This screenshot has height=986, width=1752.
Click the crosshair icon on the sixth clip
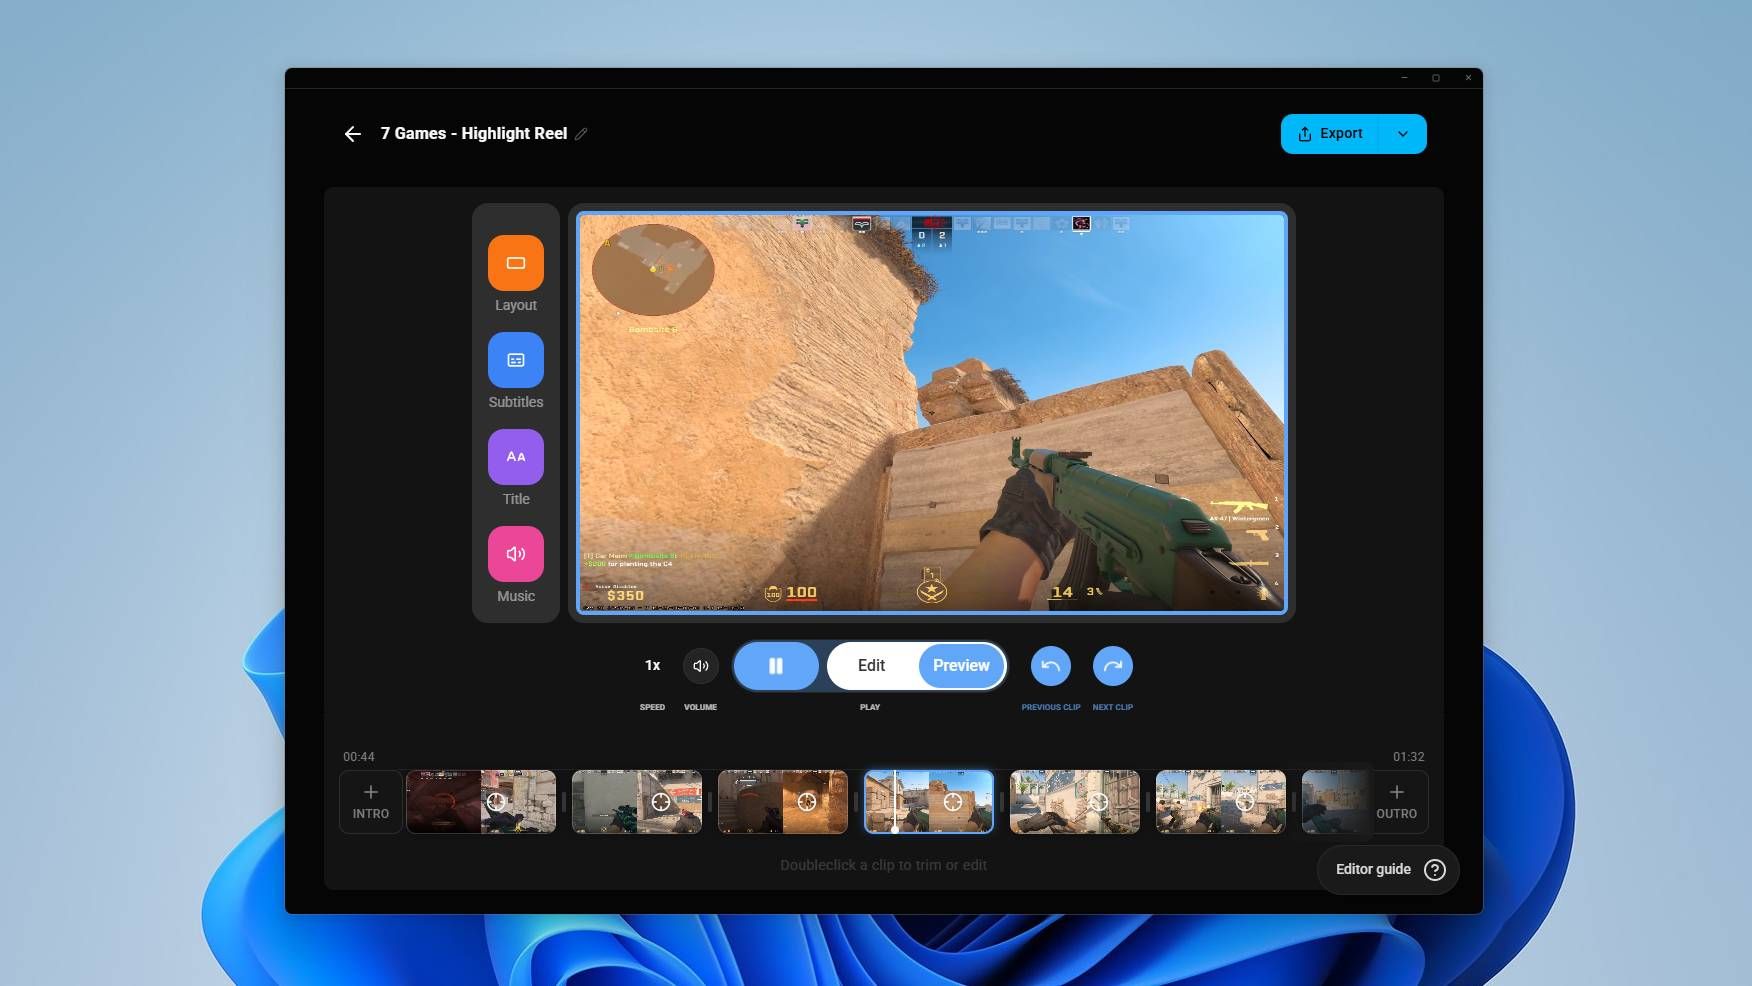(1245, 802)
